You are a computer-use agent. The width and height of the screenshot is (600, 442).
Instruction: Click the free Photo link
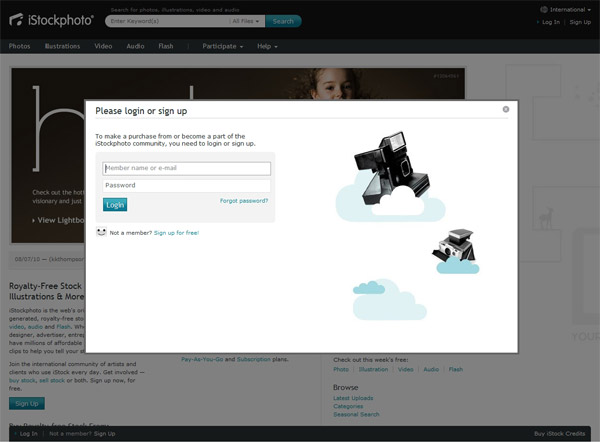341,369
